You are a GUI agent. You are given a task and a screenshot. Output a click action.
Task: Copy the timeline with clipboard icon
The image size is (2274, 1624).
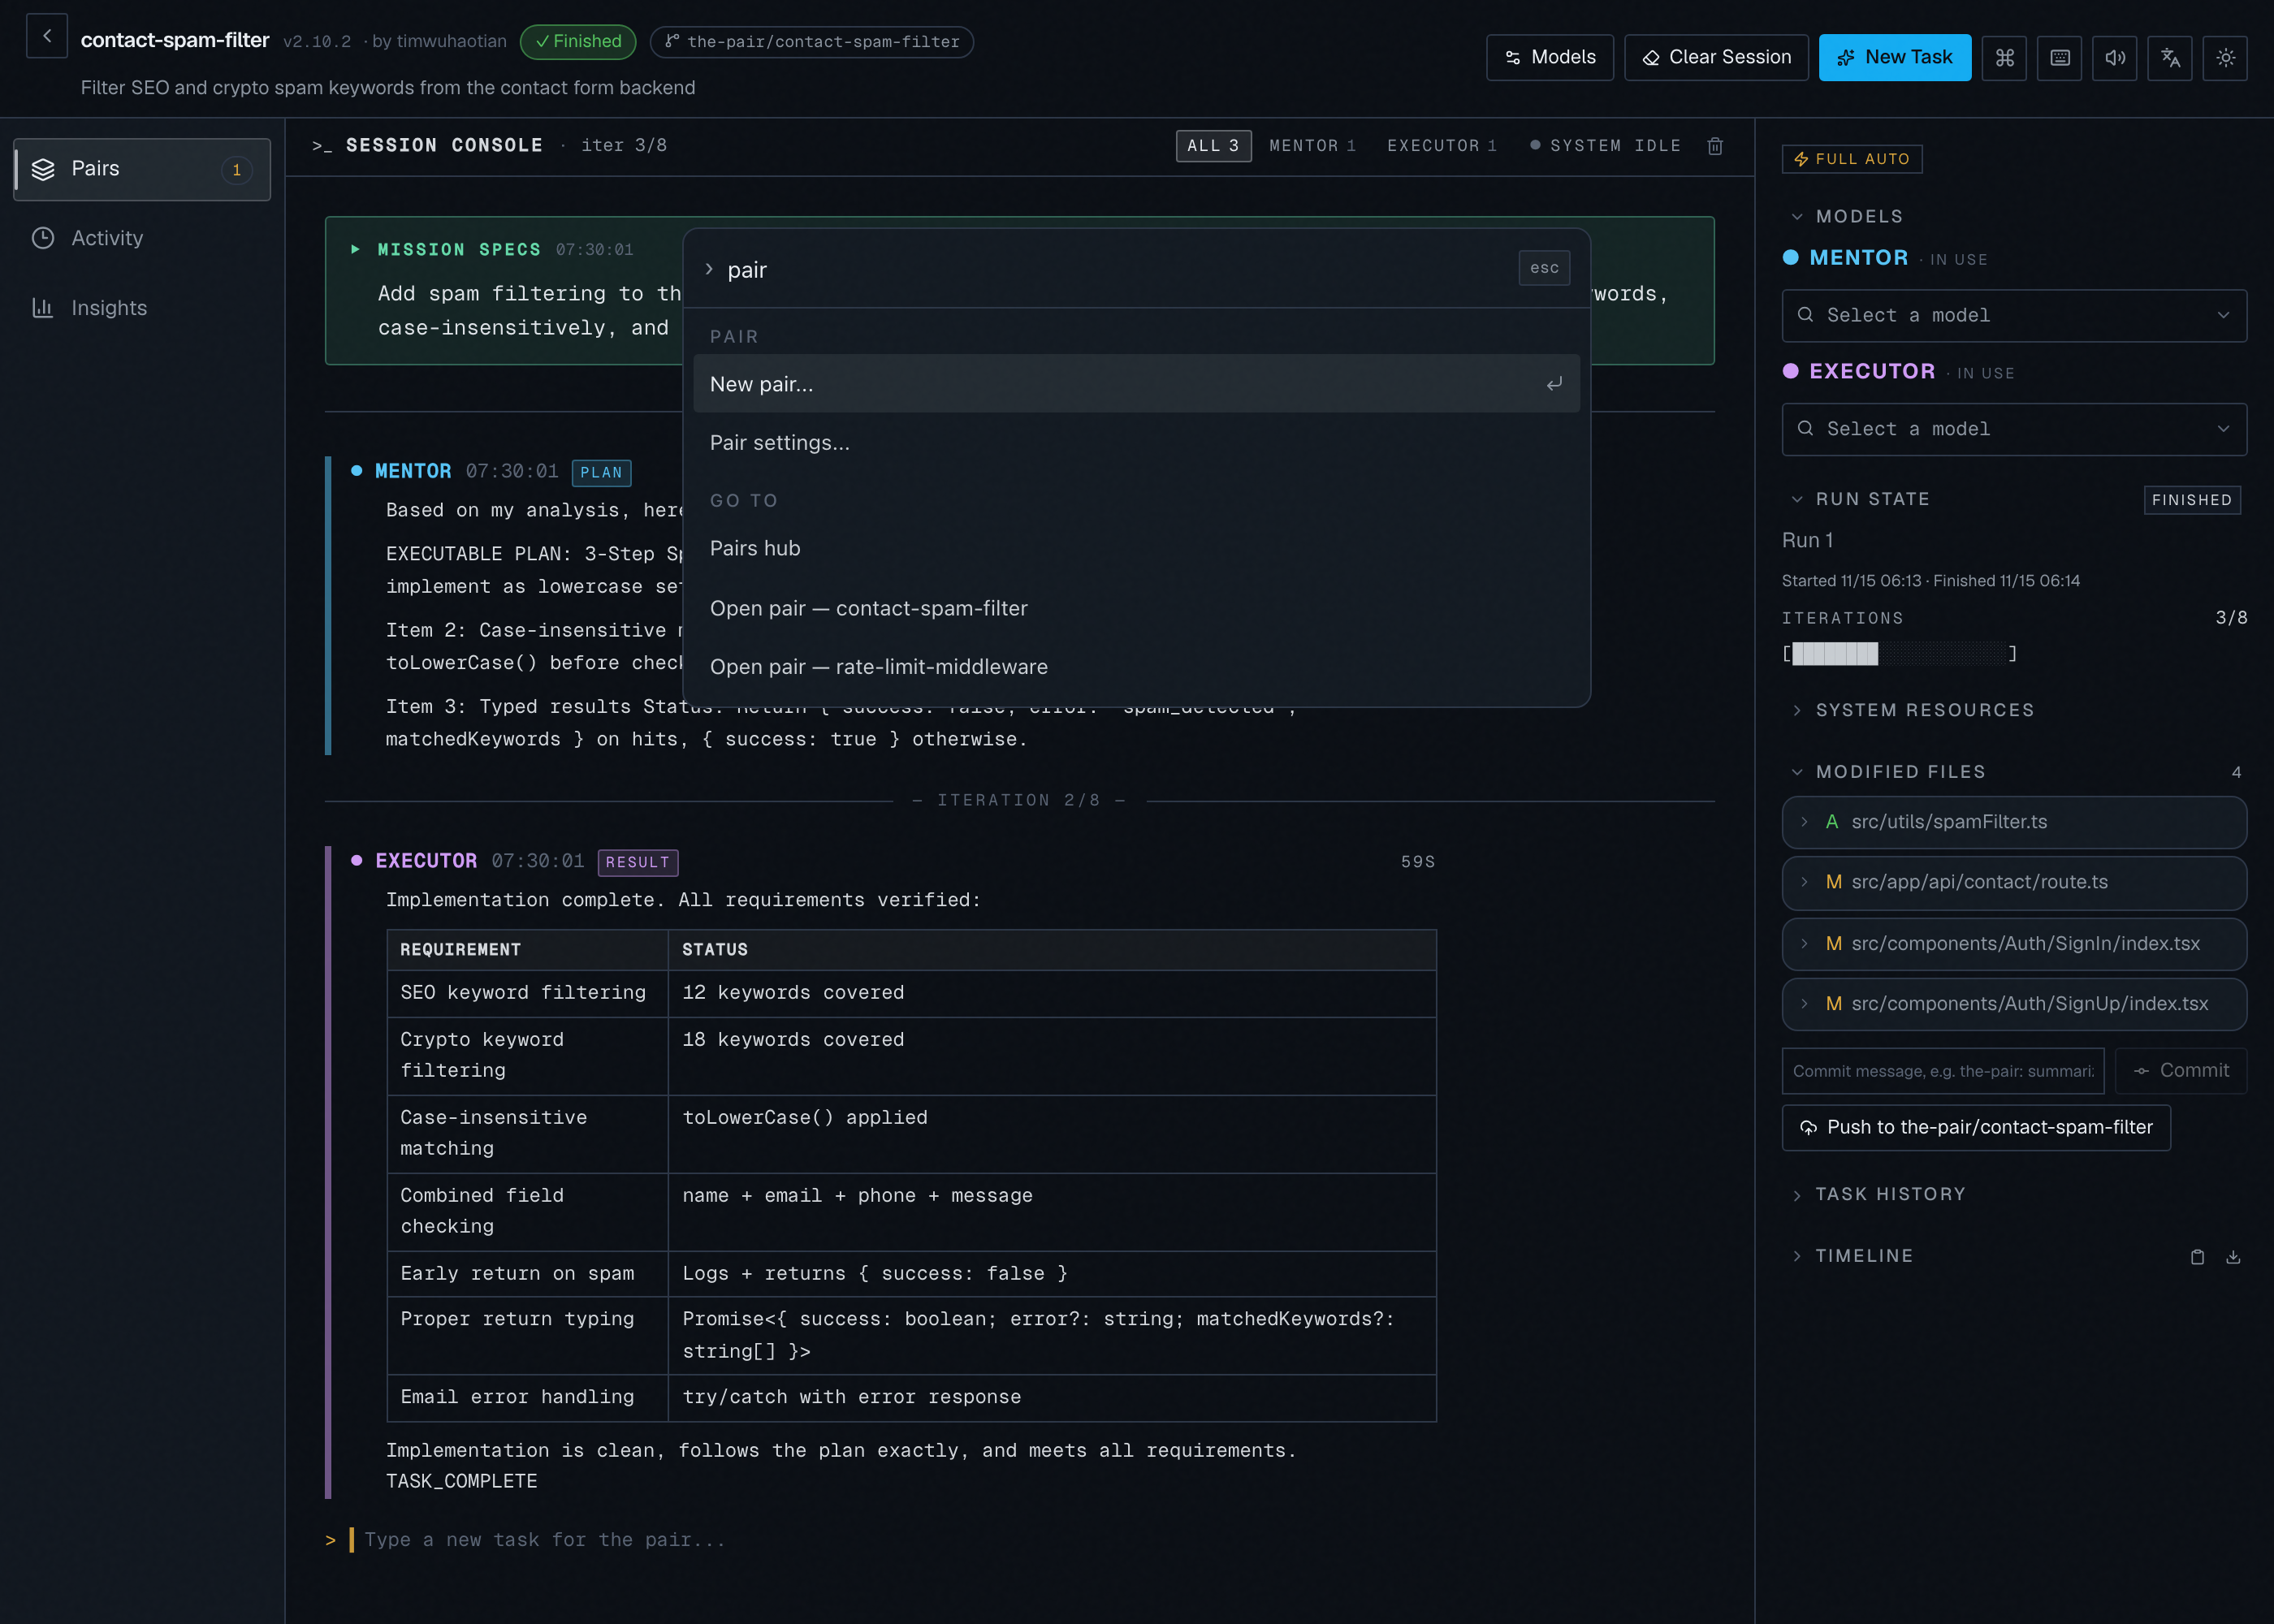click(2197, 1257)
